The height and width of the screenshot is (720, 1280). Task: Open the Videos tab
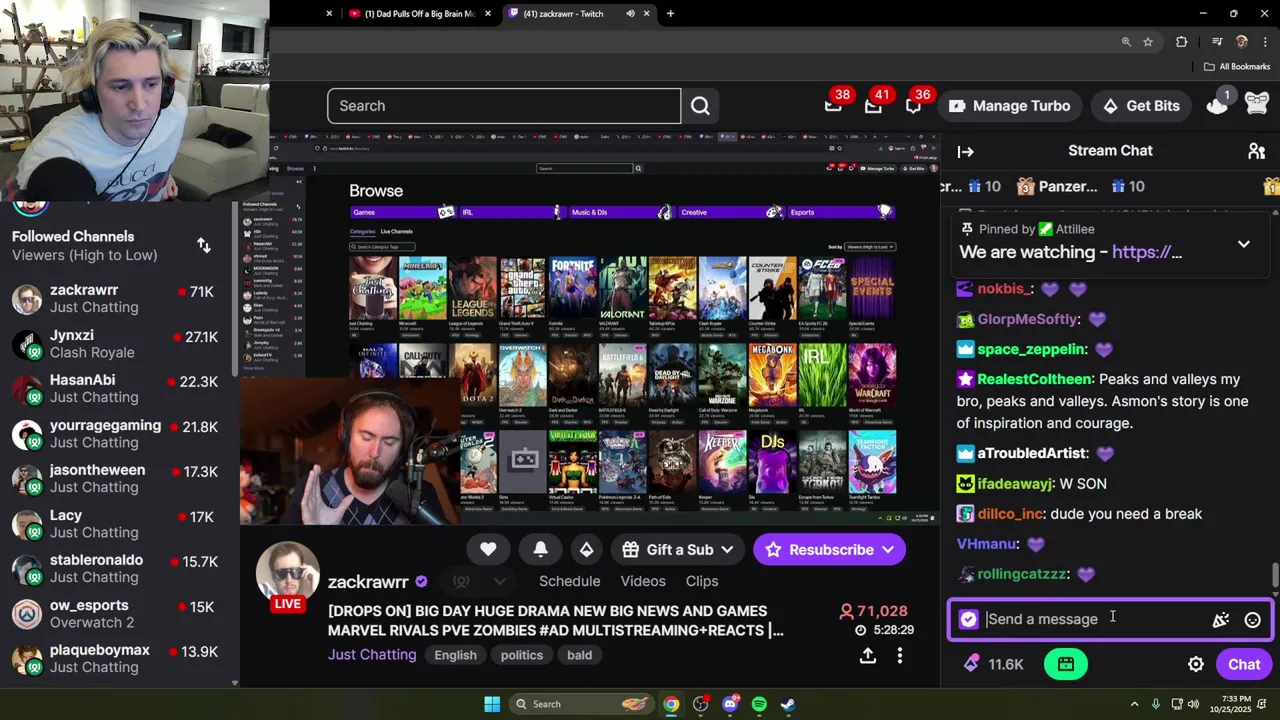pos(643,581)
